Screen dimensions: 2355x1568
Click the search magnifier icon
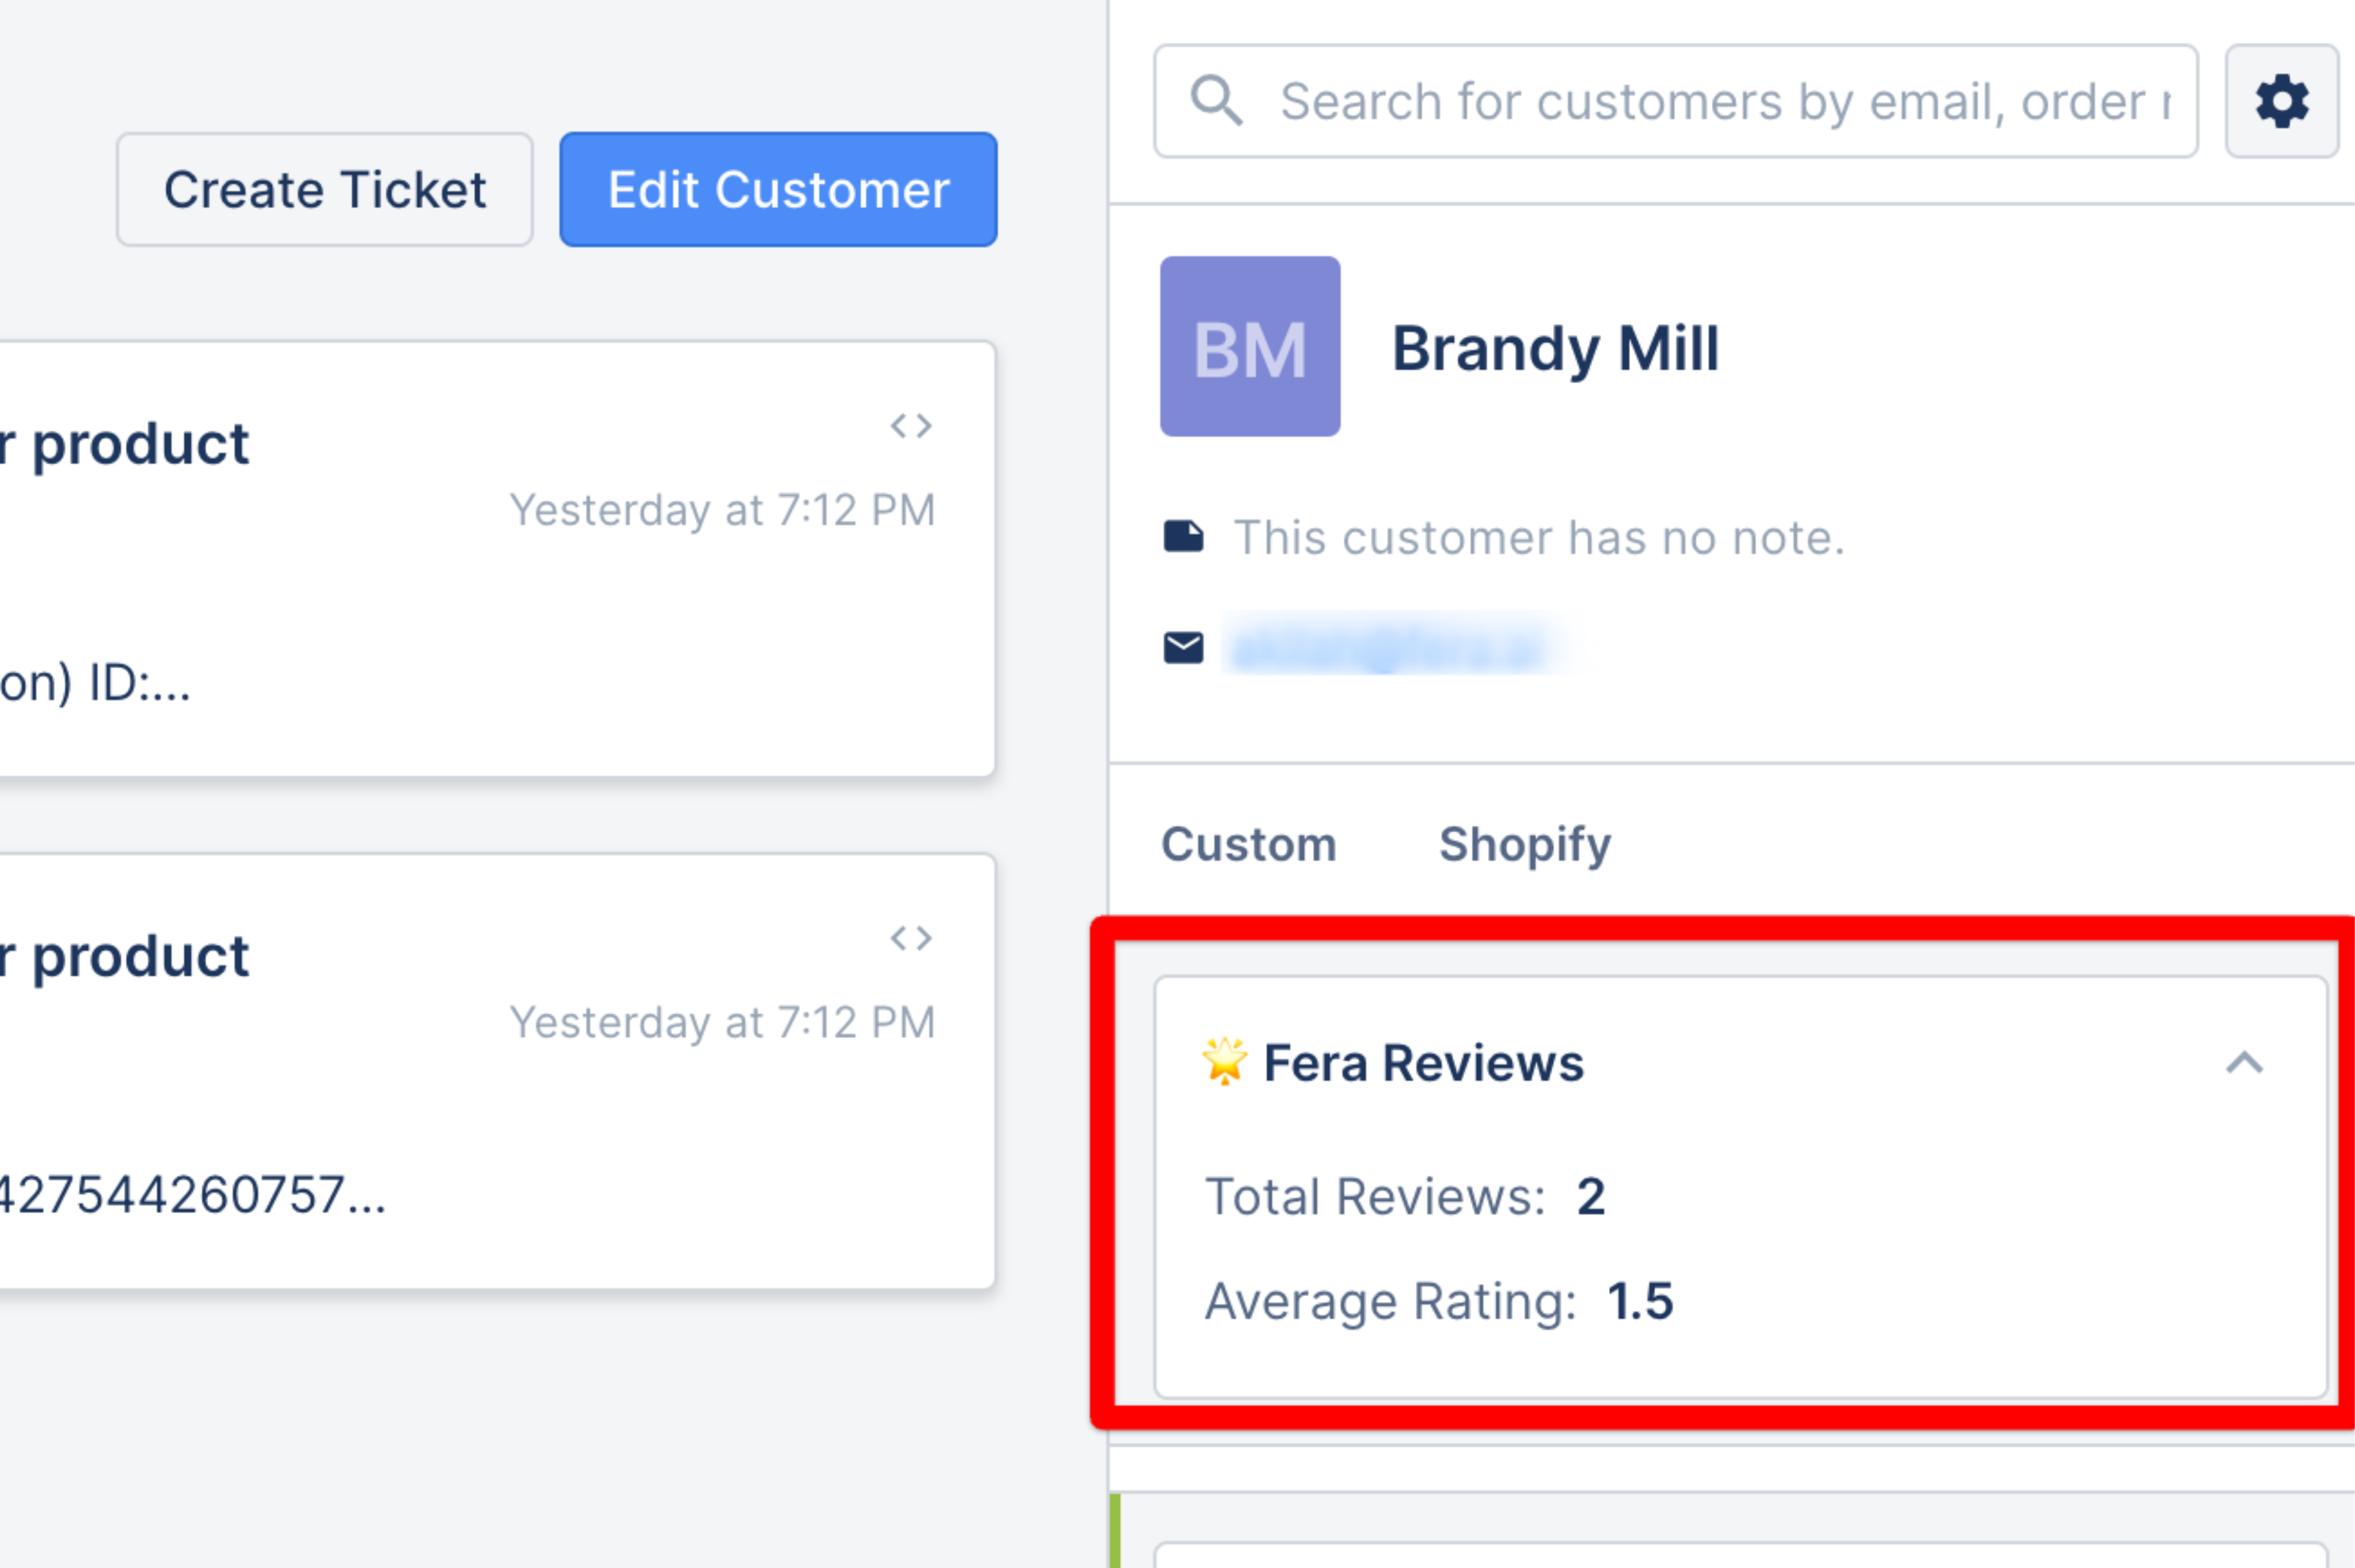(1216, 101)
